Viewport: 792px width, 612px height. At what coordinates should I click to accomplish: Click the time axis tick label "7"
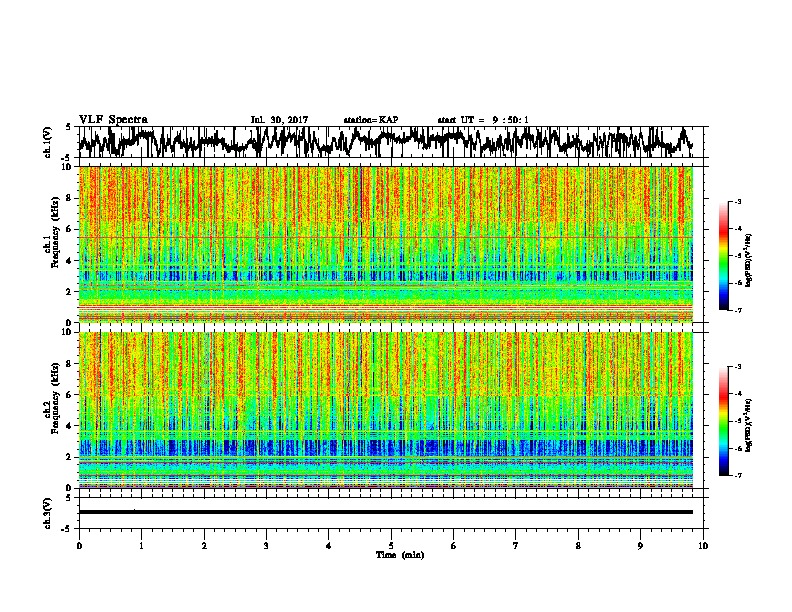(x=516, y=546)
